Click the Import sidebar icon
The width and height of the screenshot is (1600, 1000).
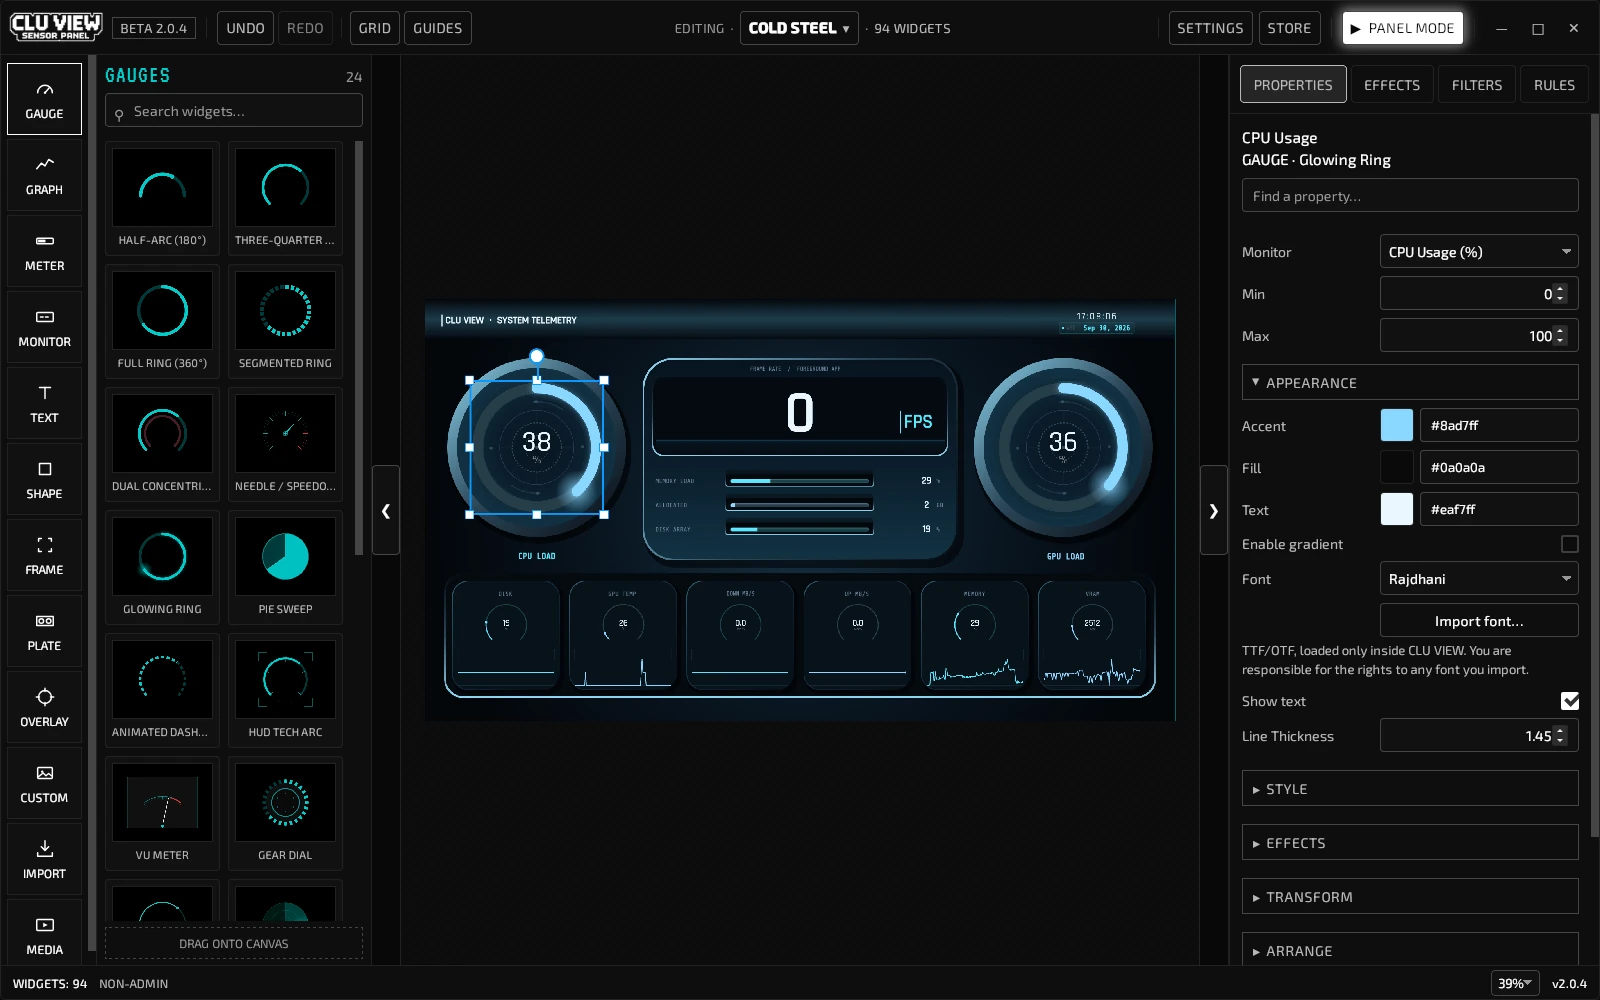click(44, 859)
